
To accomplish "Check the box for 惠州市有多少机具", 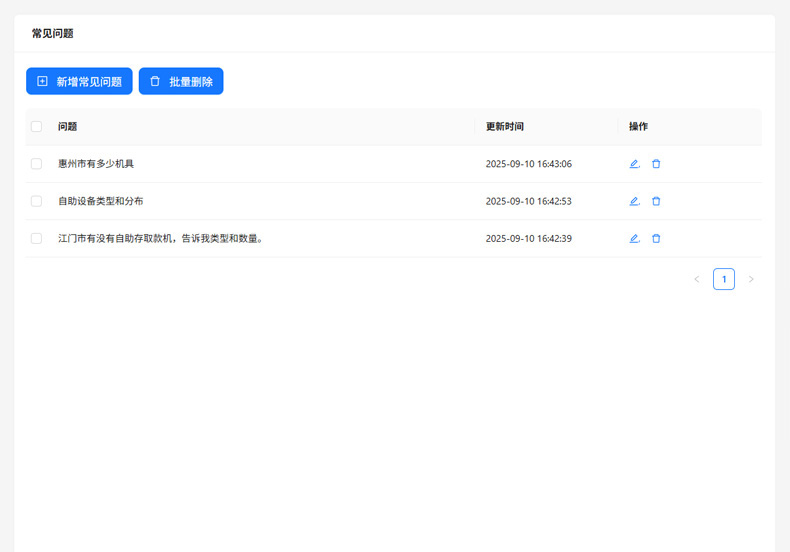I will [37, 164].
